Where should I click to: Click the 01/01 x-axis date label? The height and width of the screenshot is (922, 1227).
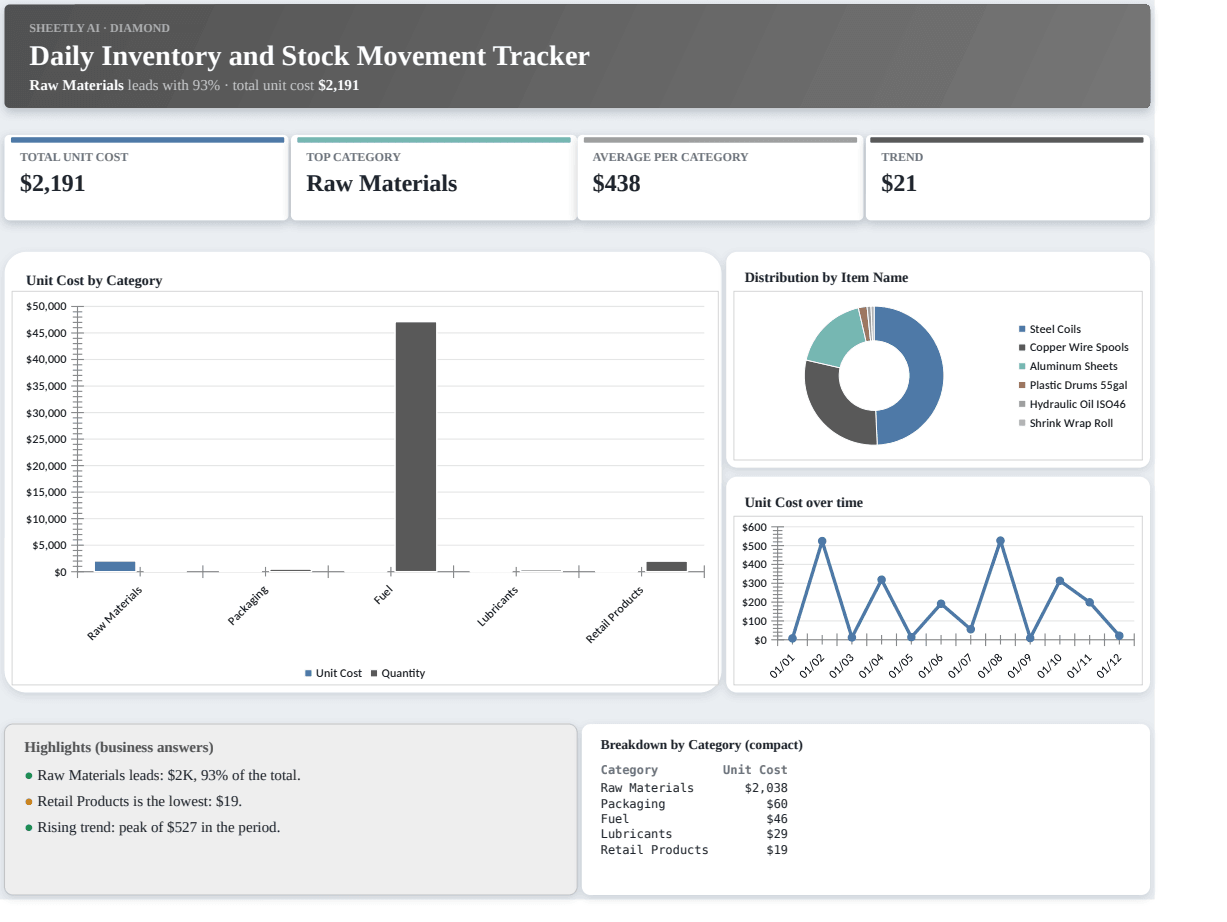click(782, 665)
